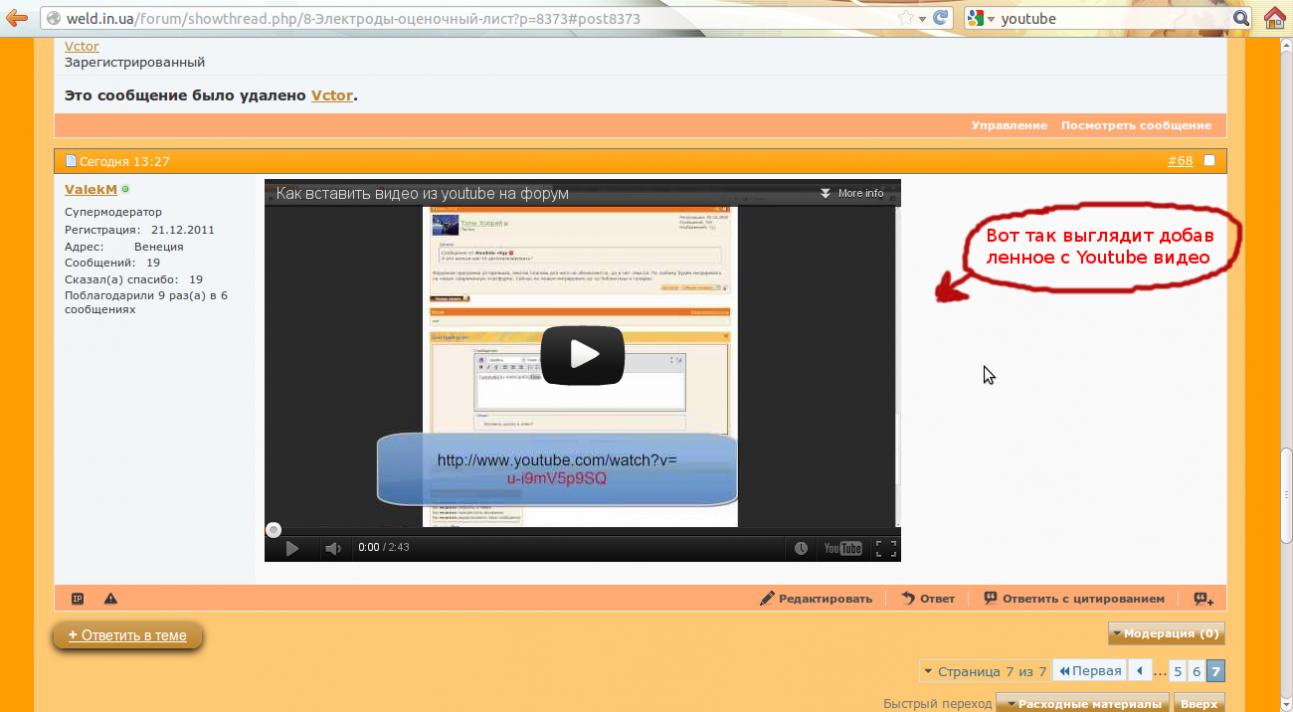Image resolution: width=1293 pixels, height=712 pixels.
Task: Go to page 5 of the thread
Action: tap(1178, 671)
